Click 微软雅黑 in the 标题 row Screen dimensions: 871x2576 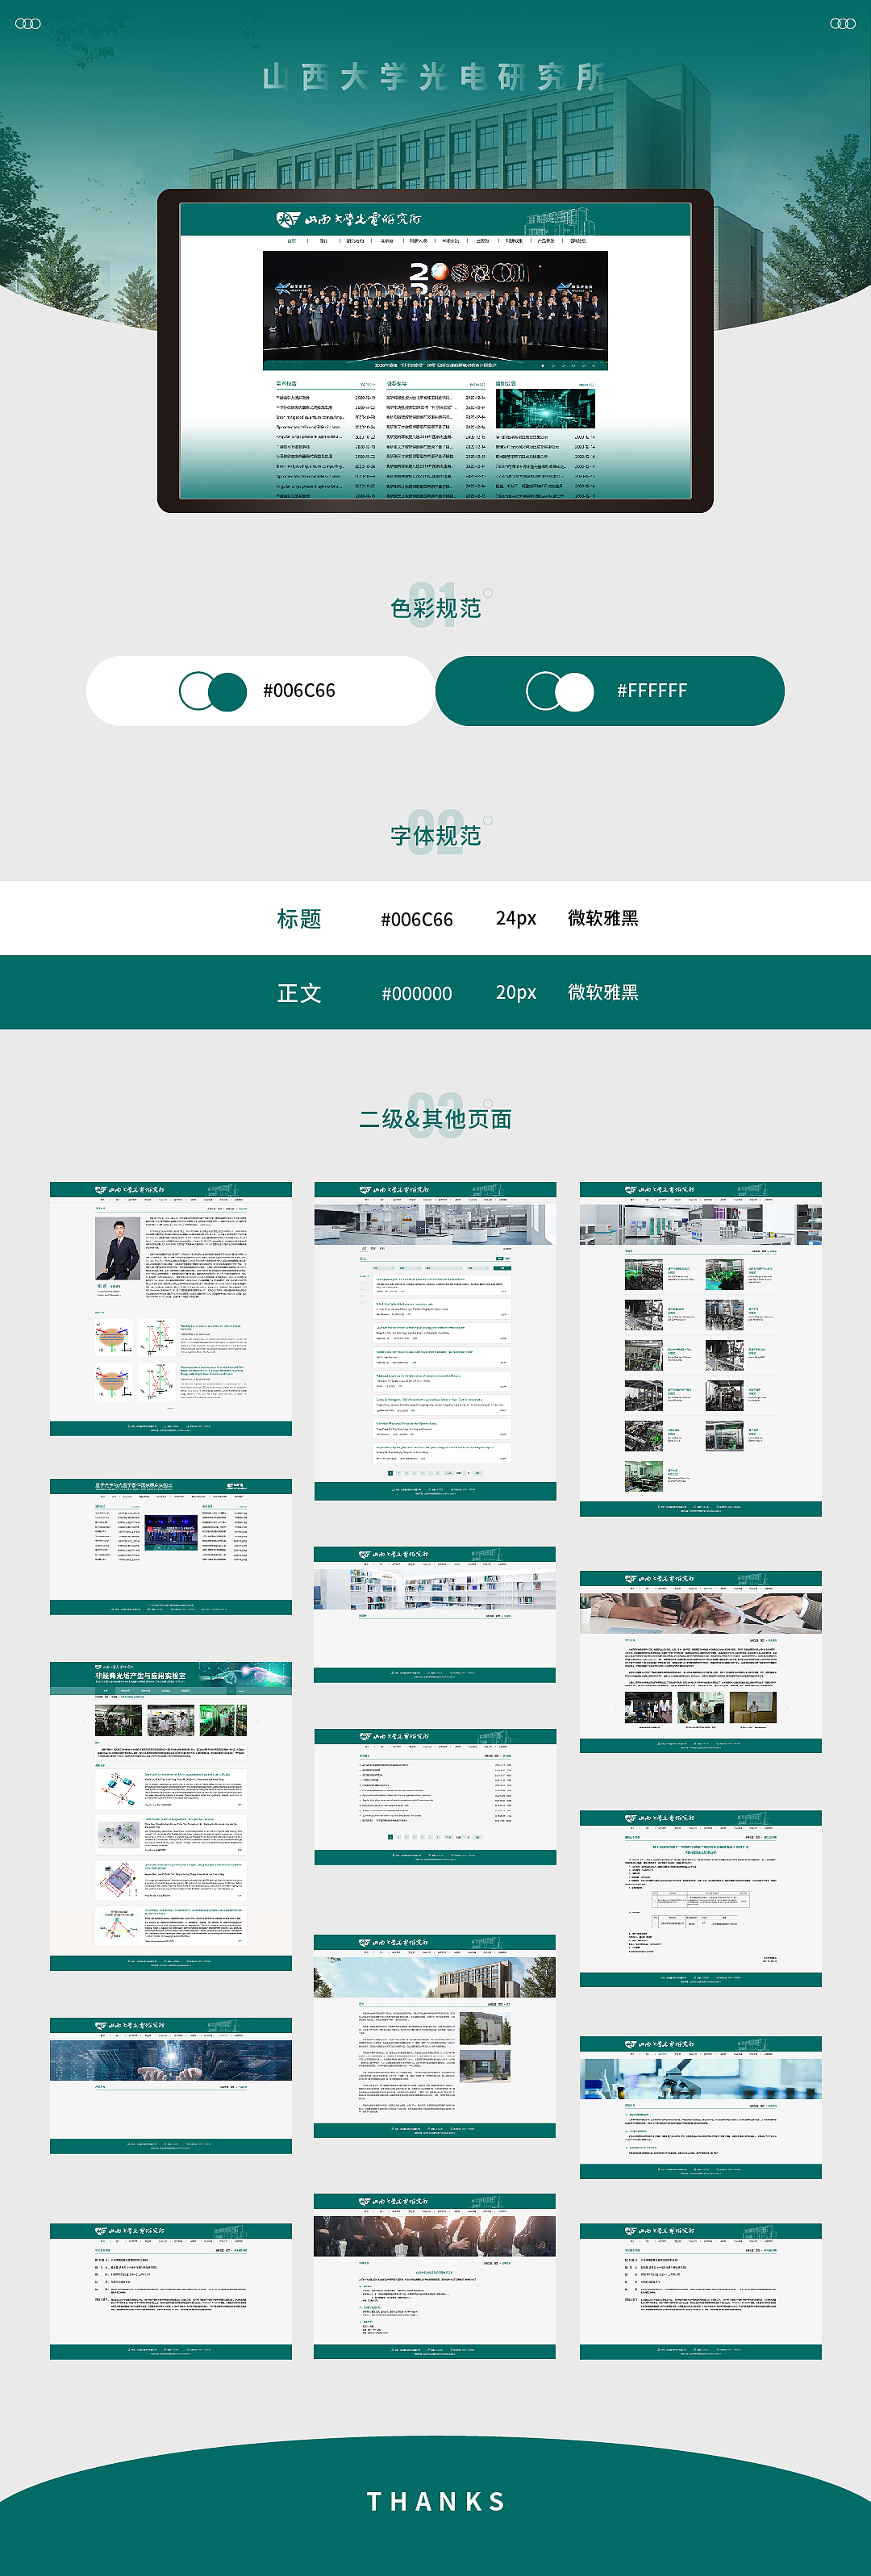tap(603, 918)
